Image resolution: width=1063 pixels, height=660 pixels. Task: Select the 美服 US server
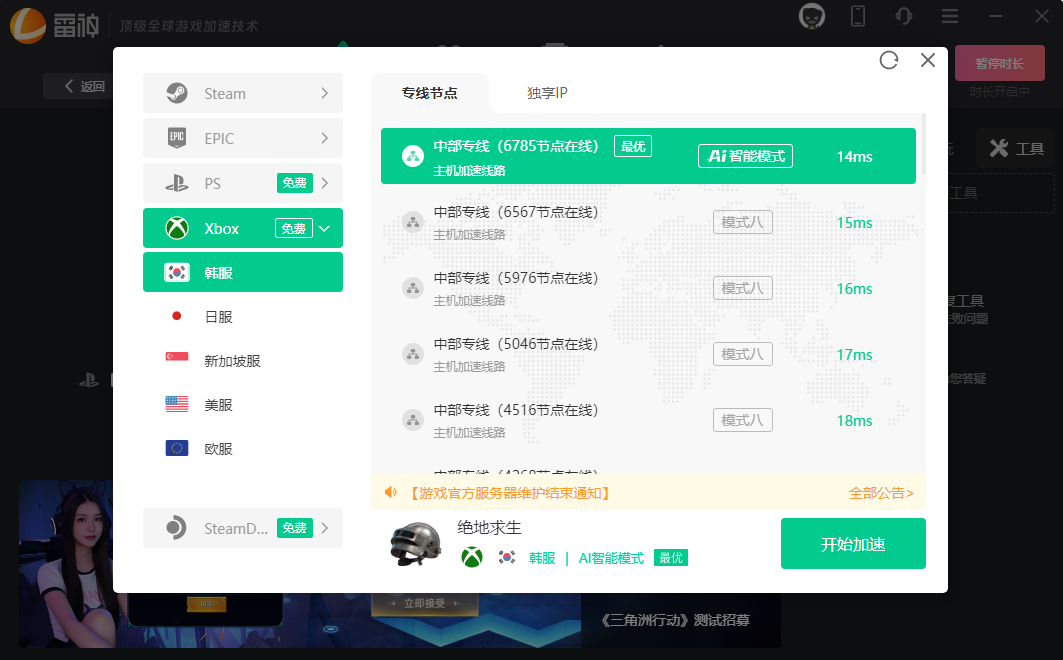243,405
